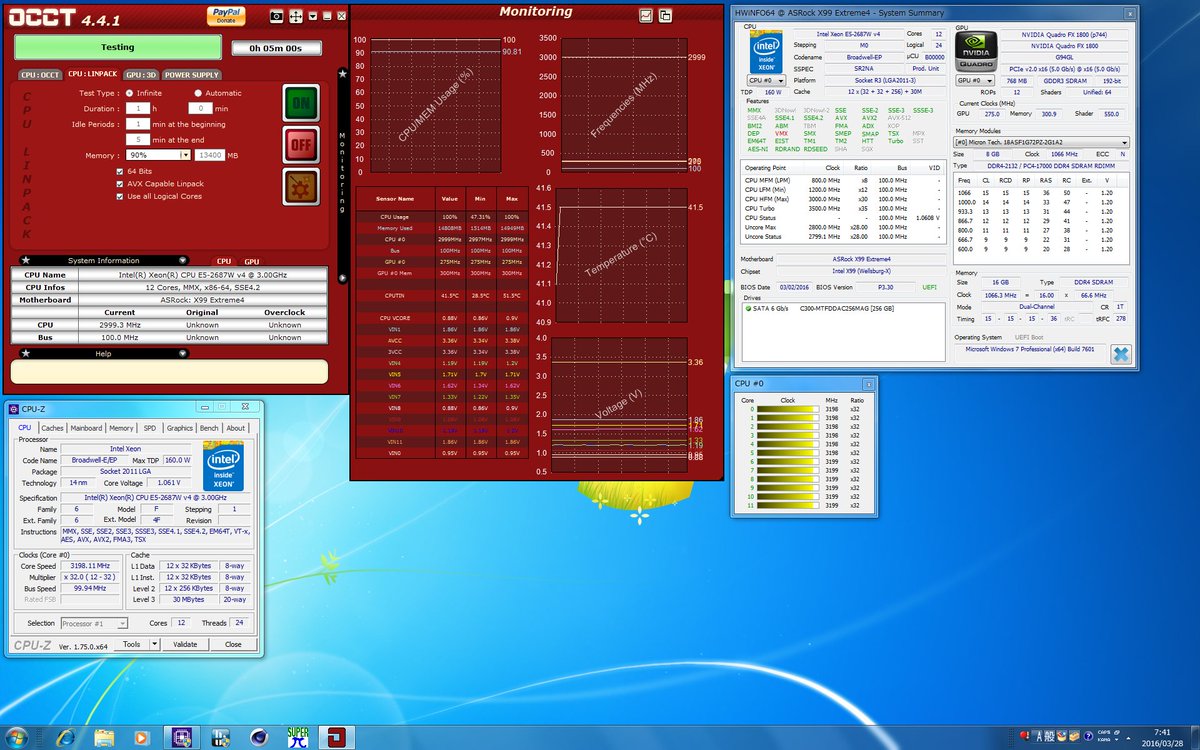Click the star icon beside Help panel
This screenshot has height=750, width=1200.
coord(25,353)
